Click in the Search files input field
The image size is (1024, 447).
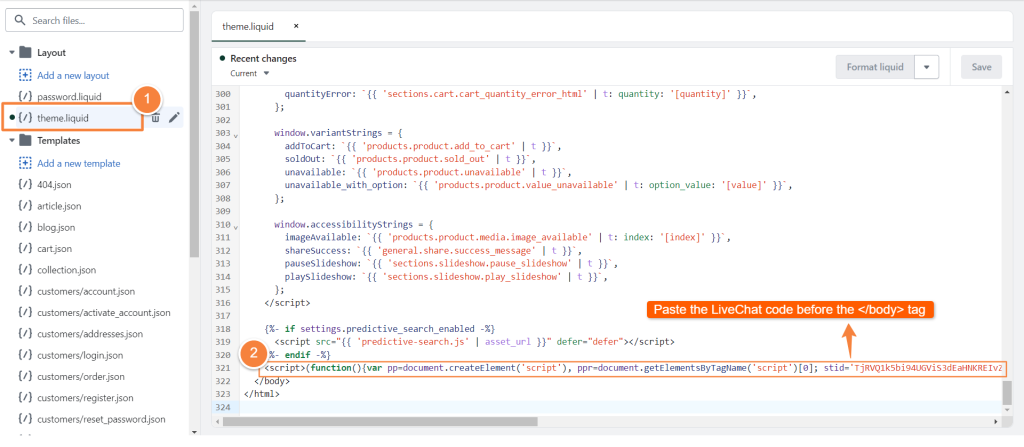click(100, 20)
